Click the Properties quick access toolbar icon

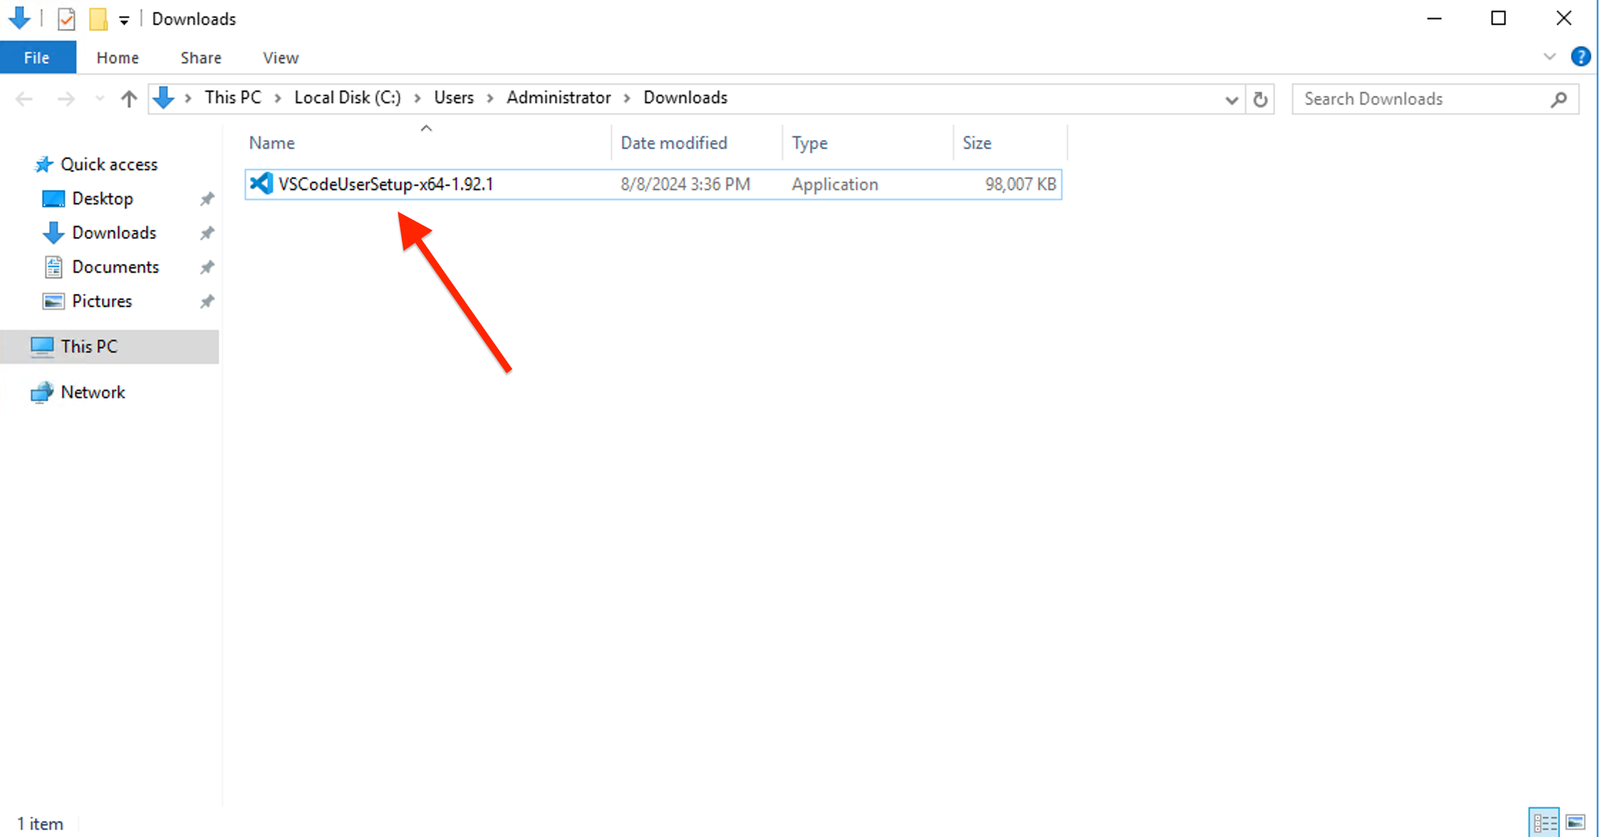pyautogui.click(x=66, y=19)
